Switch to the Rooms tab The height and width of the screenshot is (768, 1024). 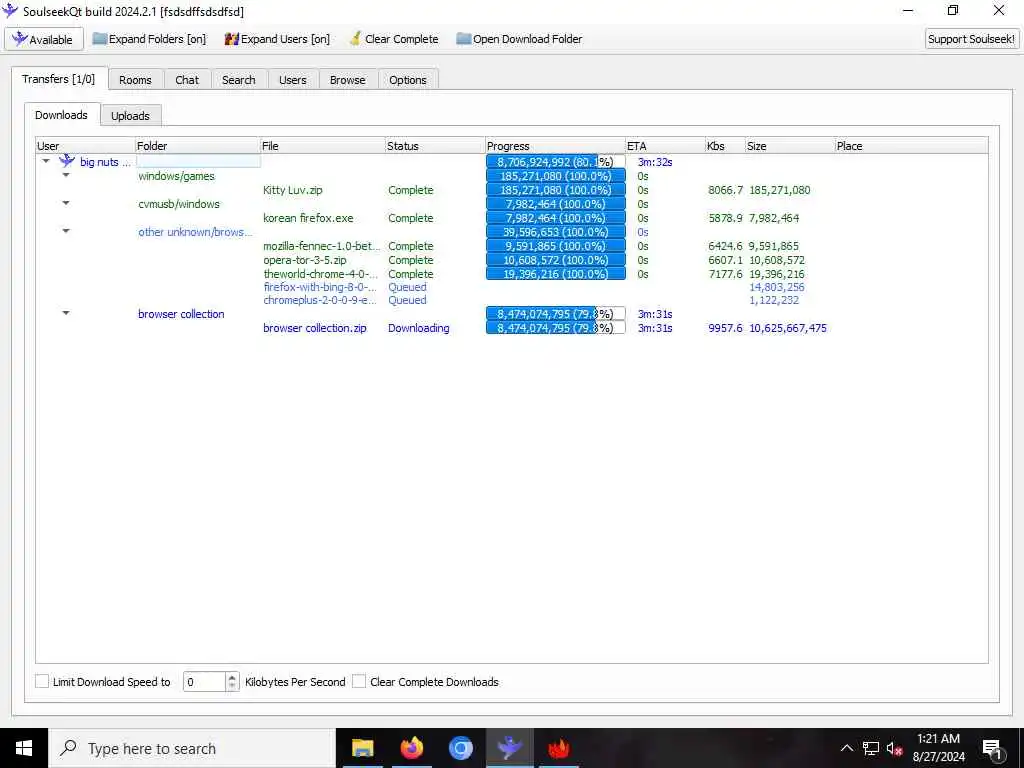click(x=136, y=80)
